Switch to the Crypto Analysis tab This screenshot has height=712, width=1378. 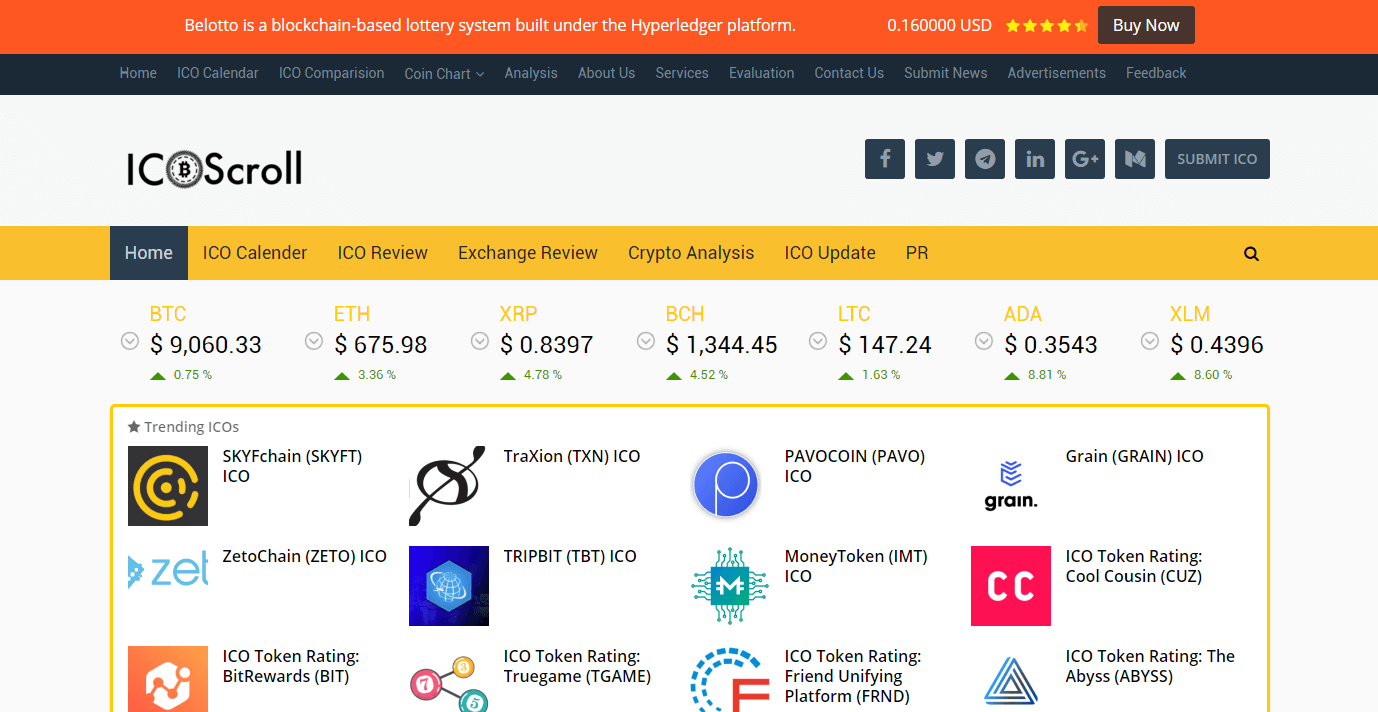[x=691, y=253]
